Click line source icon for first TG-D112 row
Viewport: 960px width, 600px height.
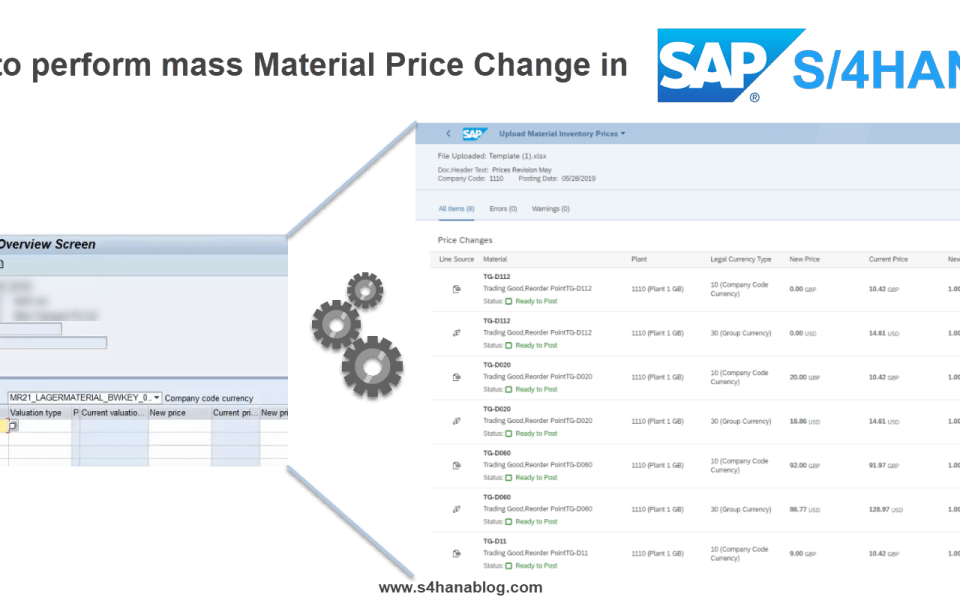point(456,289)
